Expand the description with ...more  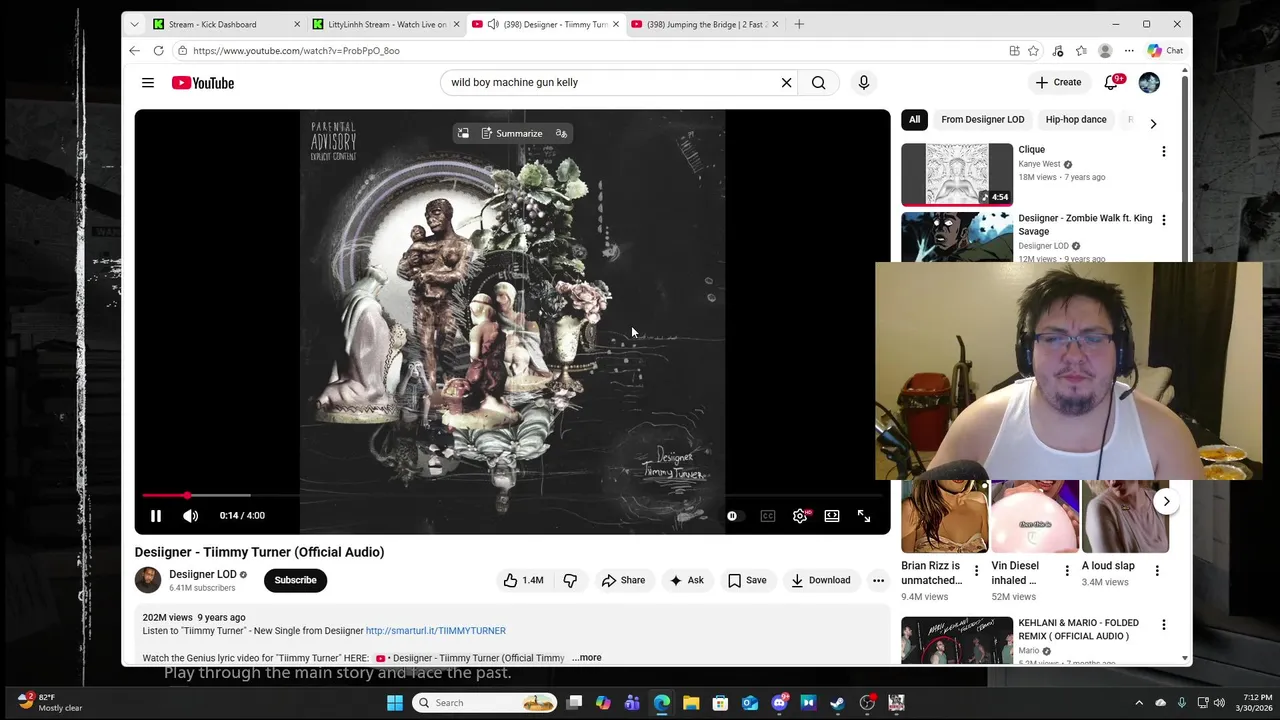tap(587, 658)
